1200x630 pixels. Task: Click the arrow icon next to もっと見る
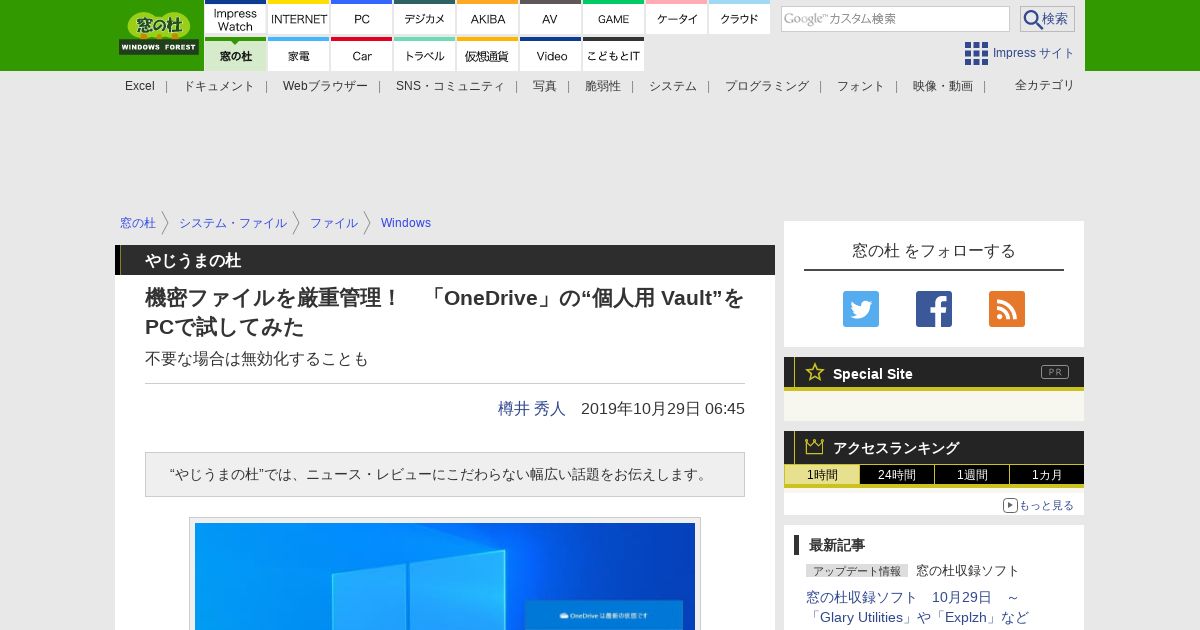[x=1010, y=505]
